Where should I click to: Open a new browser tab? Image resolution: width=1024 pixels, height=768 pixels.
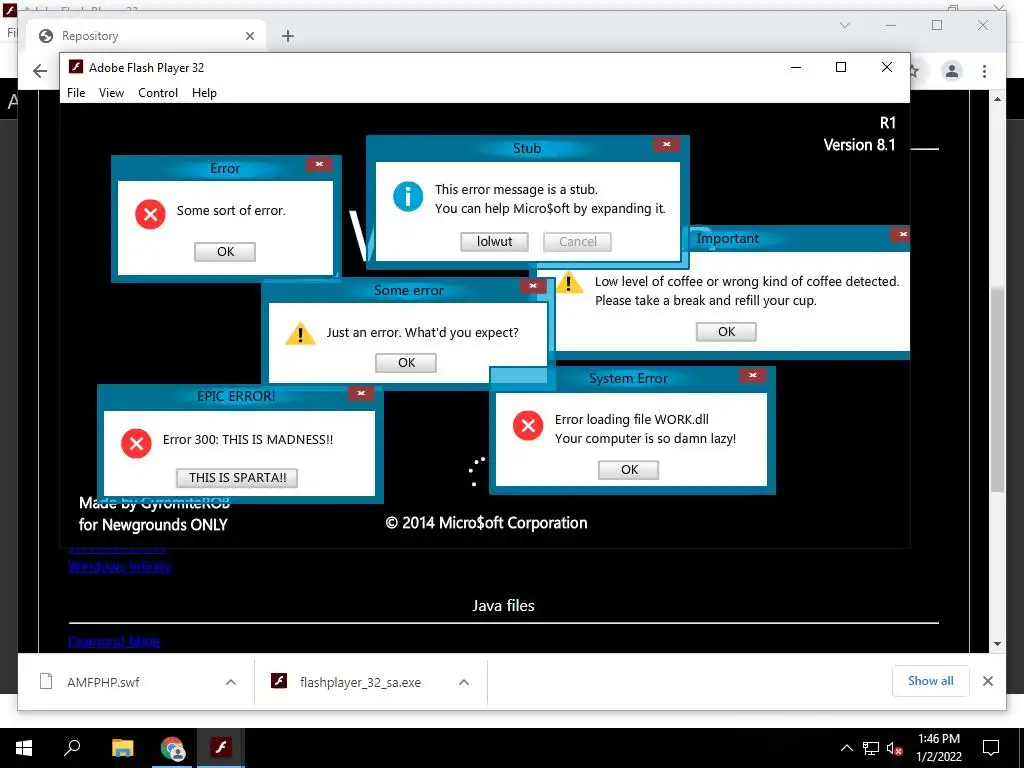(287, 36)
